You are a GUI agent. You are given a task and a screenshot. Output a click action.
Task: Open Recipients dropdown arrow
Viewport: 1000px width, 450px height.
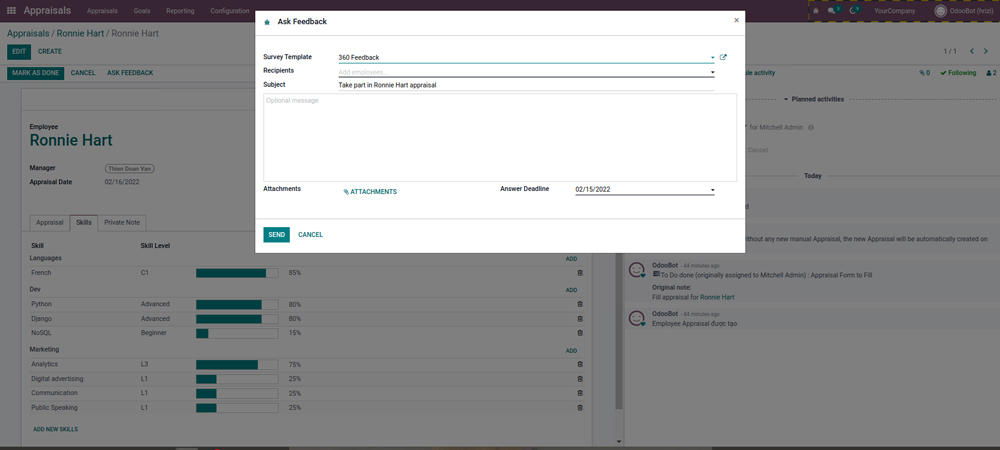[712, 73]
